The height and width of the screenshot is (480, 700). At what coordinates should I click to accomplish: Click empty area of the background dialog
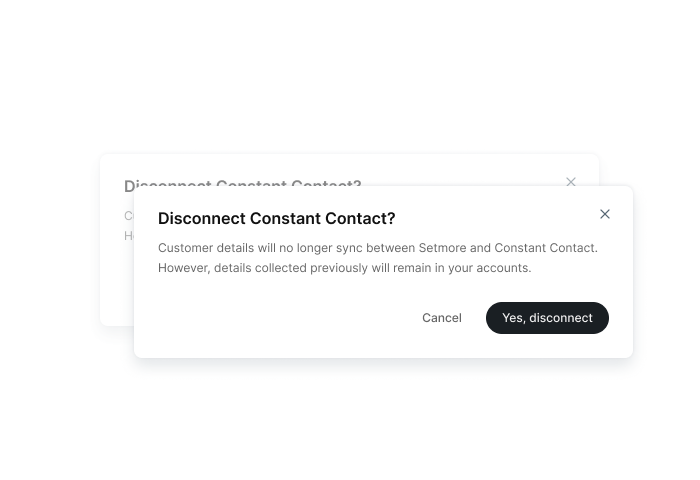pyautogui.click(x=117, y=281)
